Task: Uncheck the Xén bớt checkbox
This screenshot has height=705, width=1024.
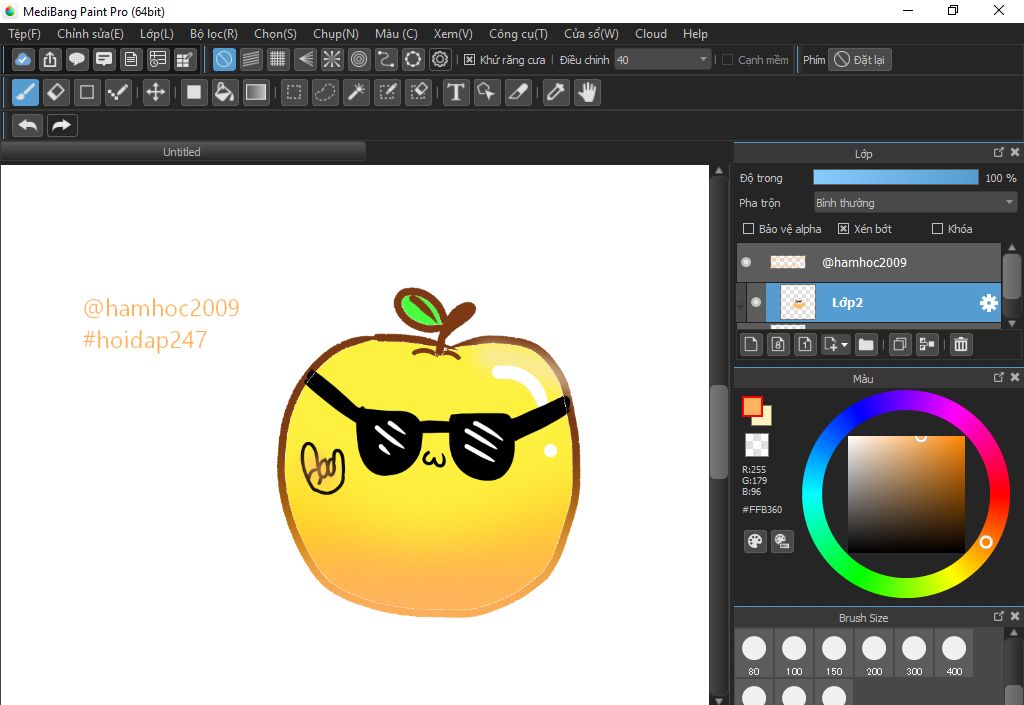Action: pyautogui.click(x=843, y=229)
